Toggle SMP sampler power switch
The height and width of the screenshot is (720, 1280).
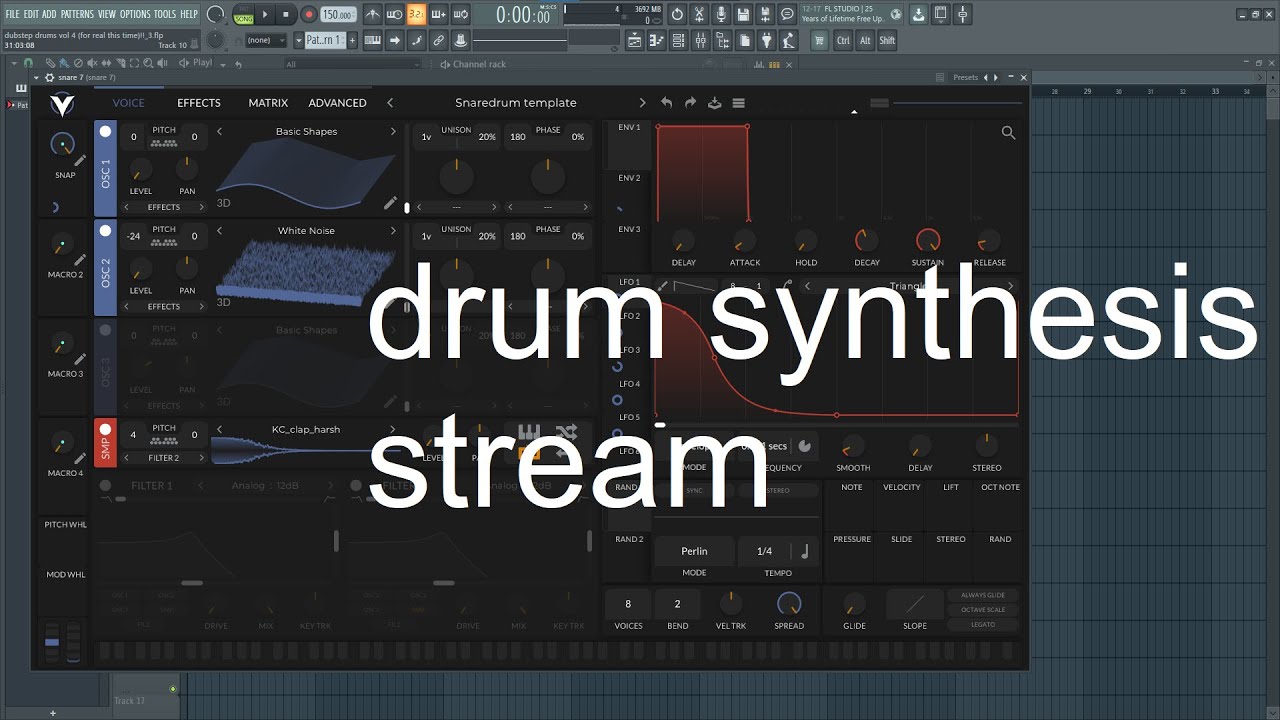[105, 429]
